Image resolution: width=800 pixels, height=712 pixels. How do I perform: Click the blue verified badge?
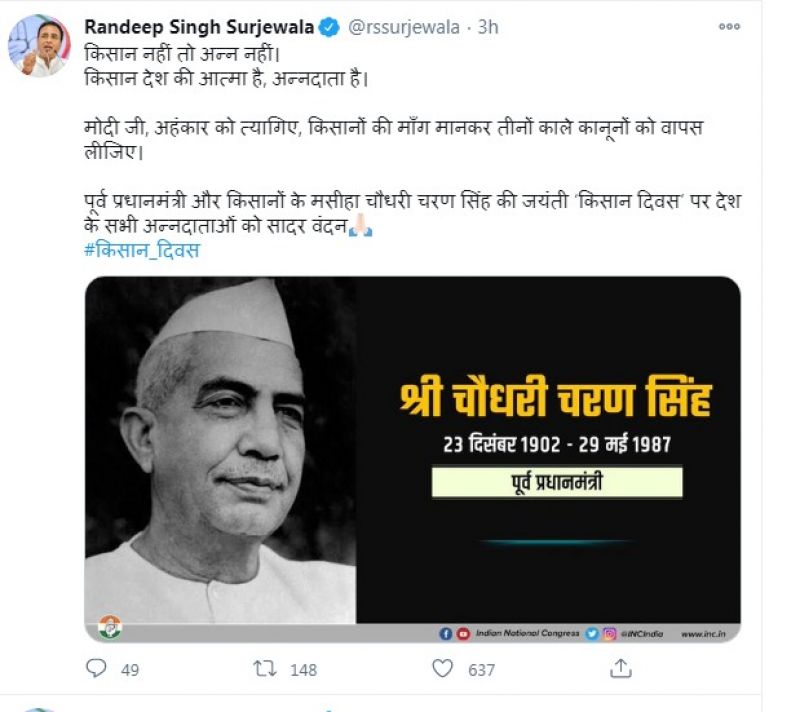[x=329, y=27]
